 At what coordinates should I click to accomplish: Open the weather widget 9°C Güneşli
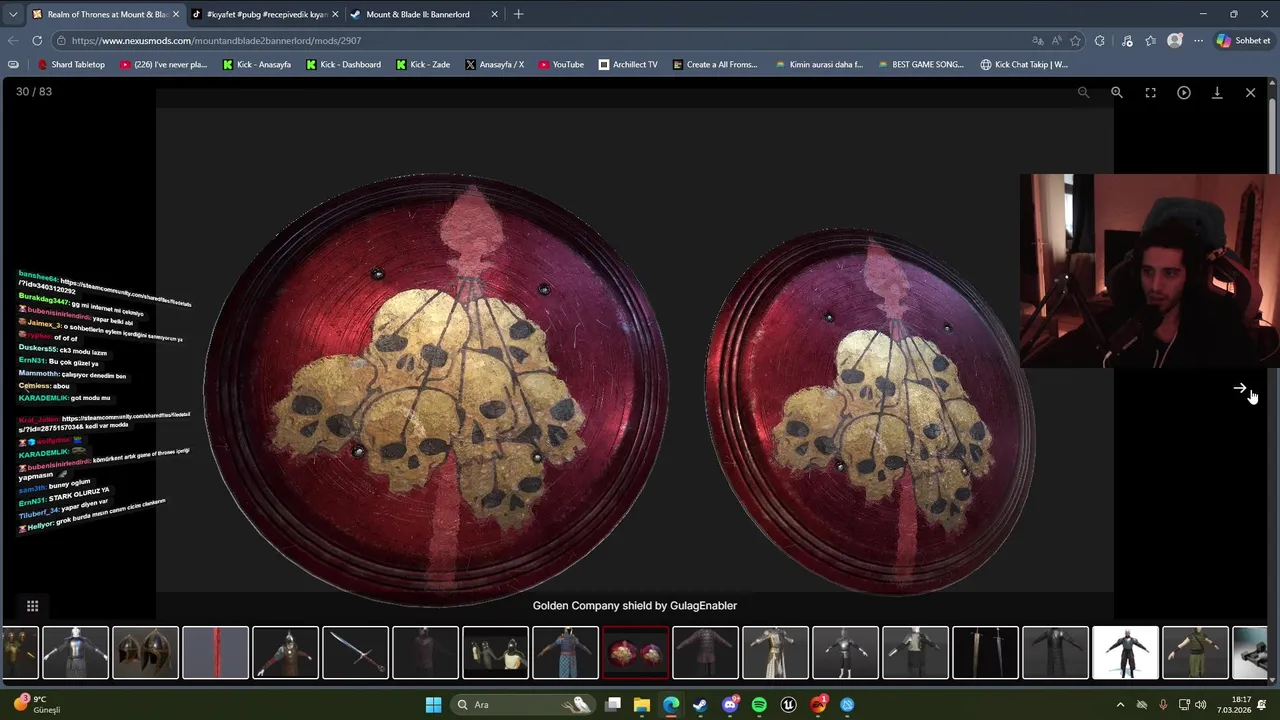point(38,704)
